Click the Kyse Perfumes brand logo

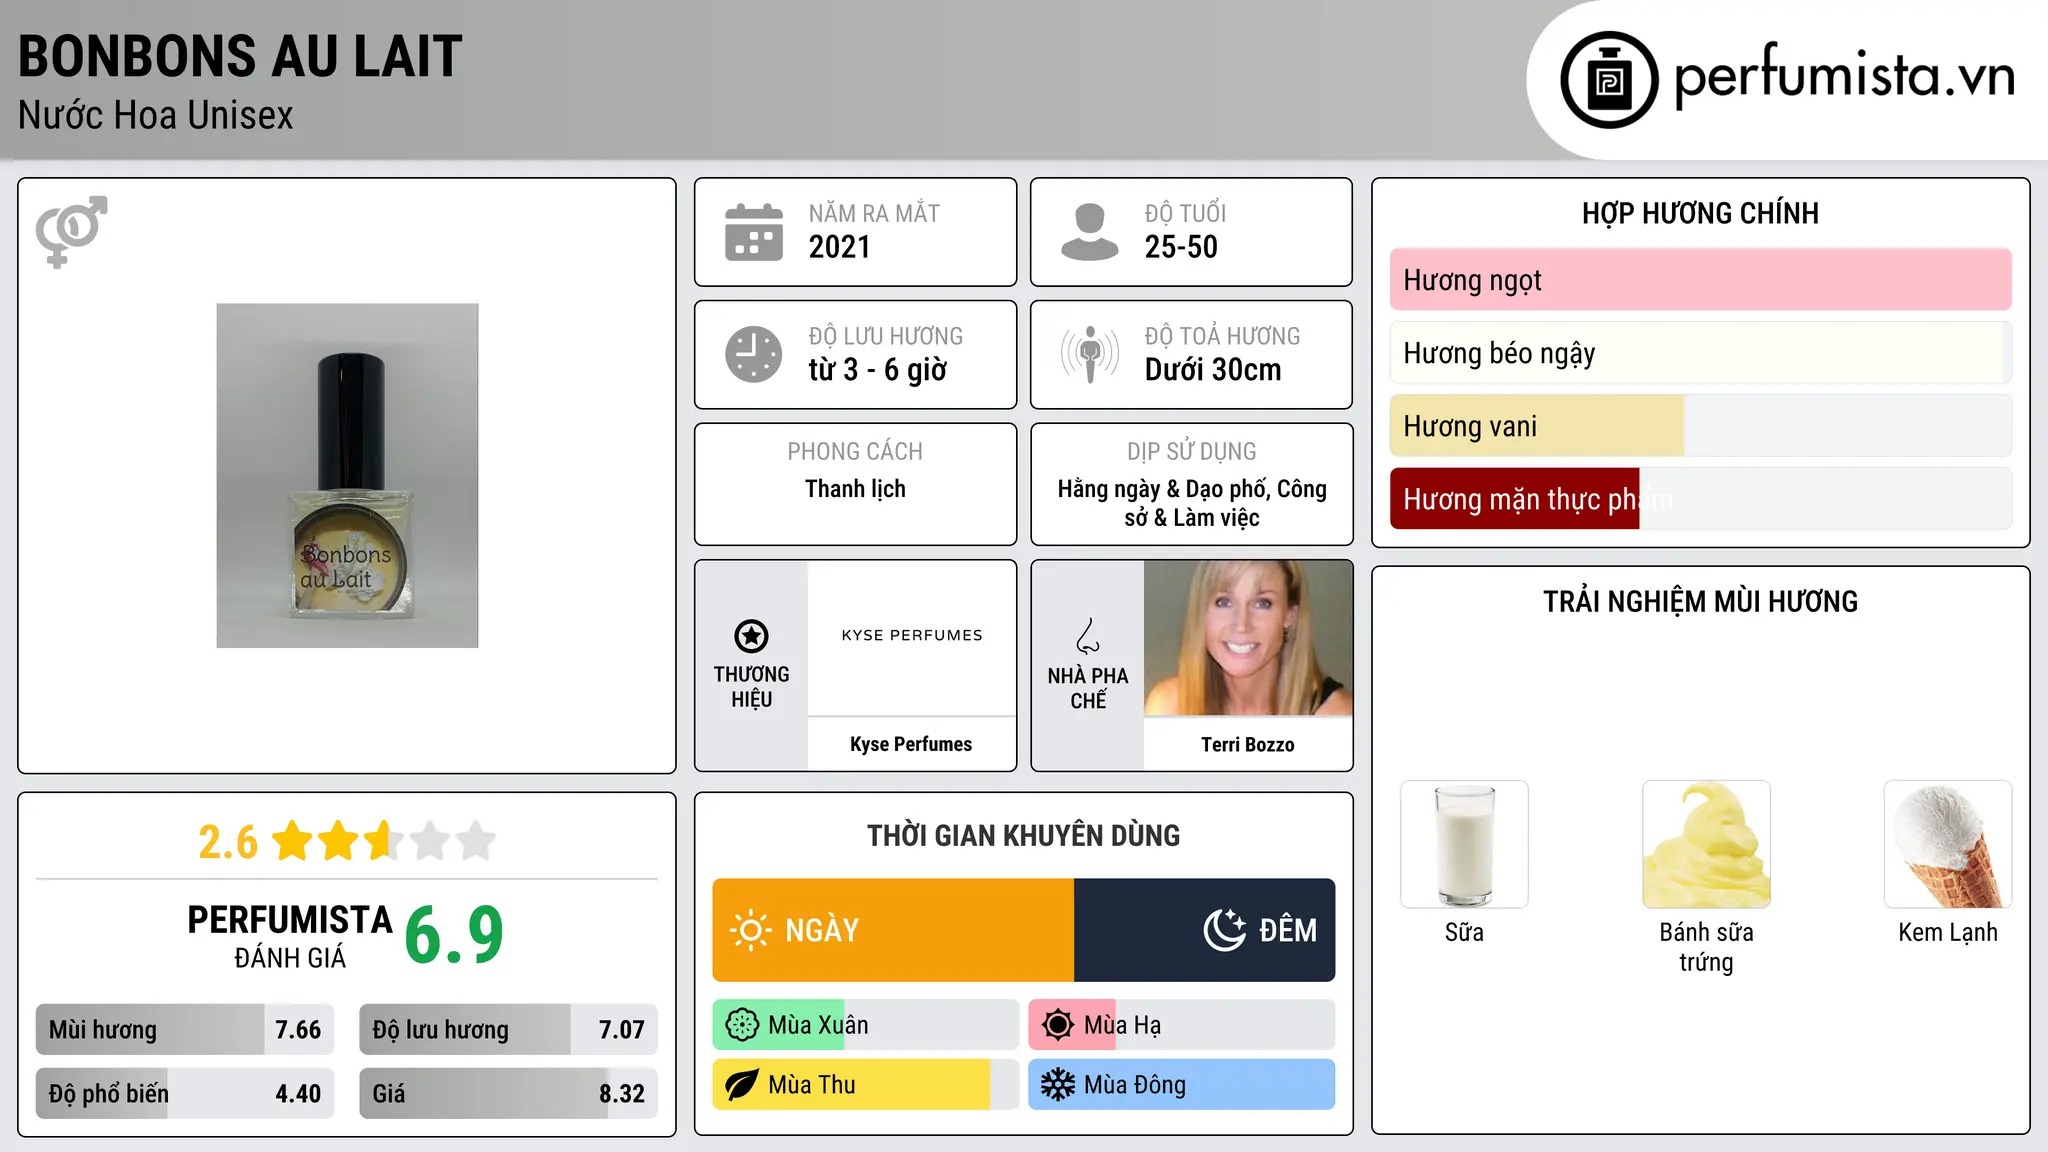point(912,637)
